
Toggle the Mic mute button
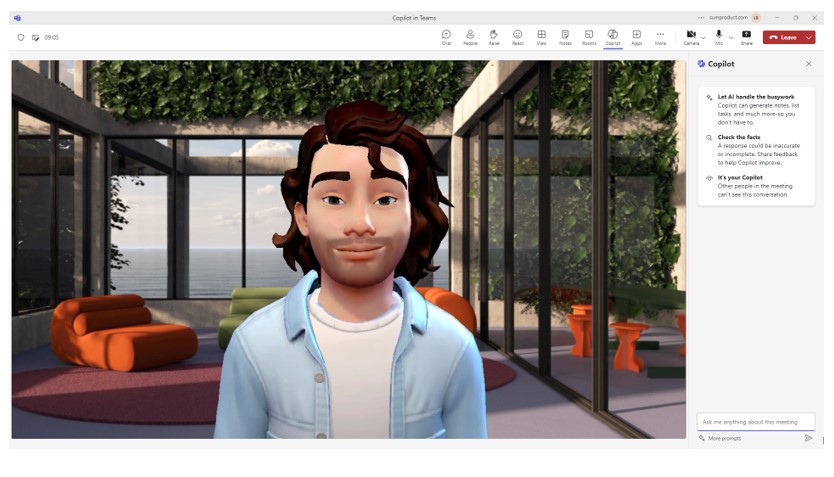(x=719, y=35)
